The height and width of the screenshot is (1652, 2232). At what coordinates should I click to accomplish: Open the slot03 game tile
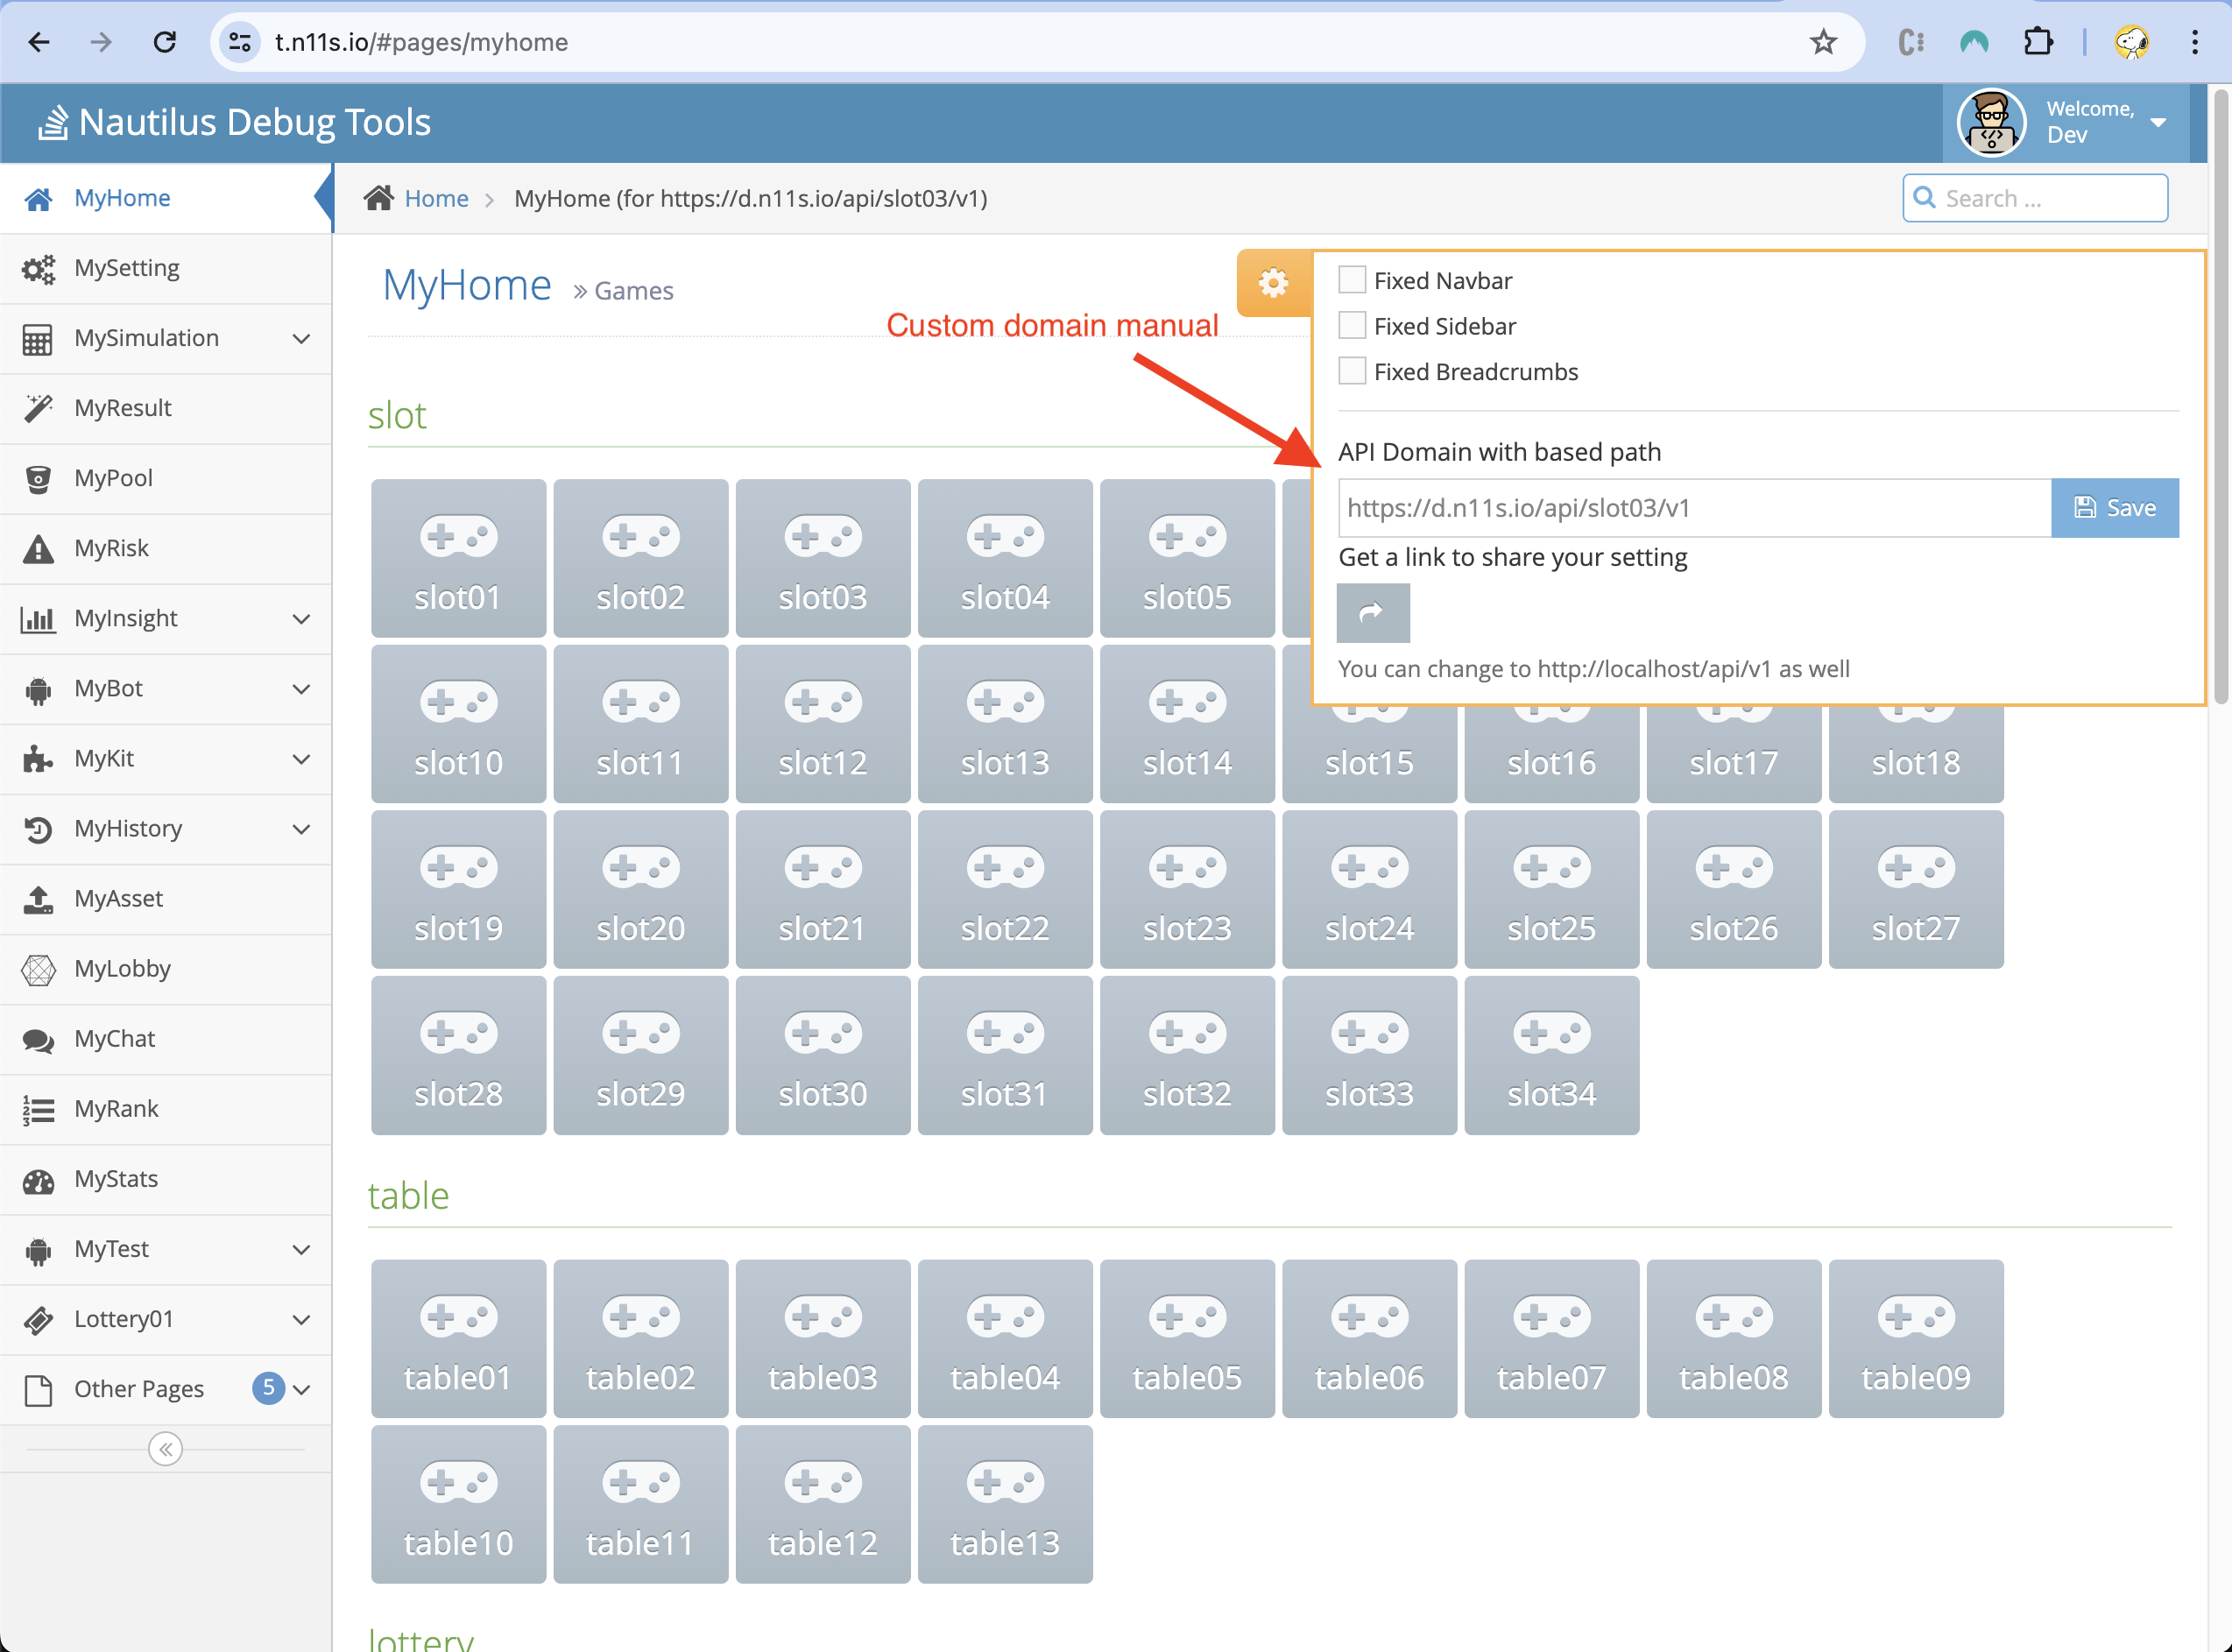[x=822, y=558]
